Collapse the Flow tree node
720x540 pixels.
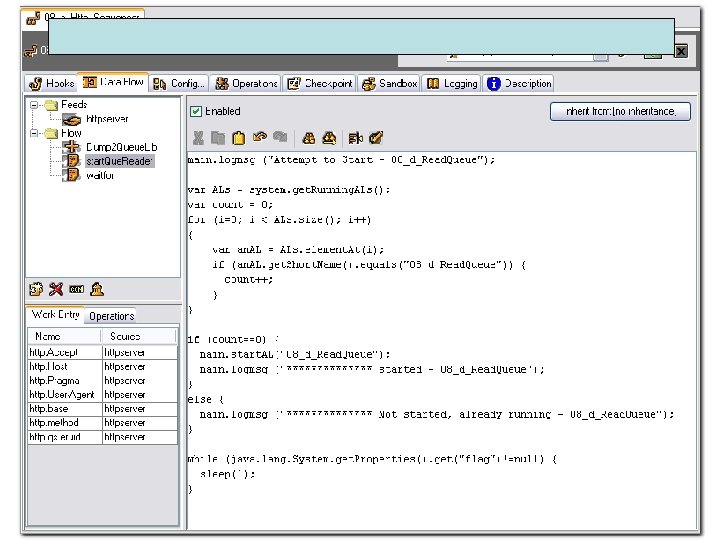(34, 133)
